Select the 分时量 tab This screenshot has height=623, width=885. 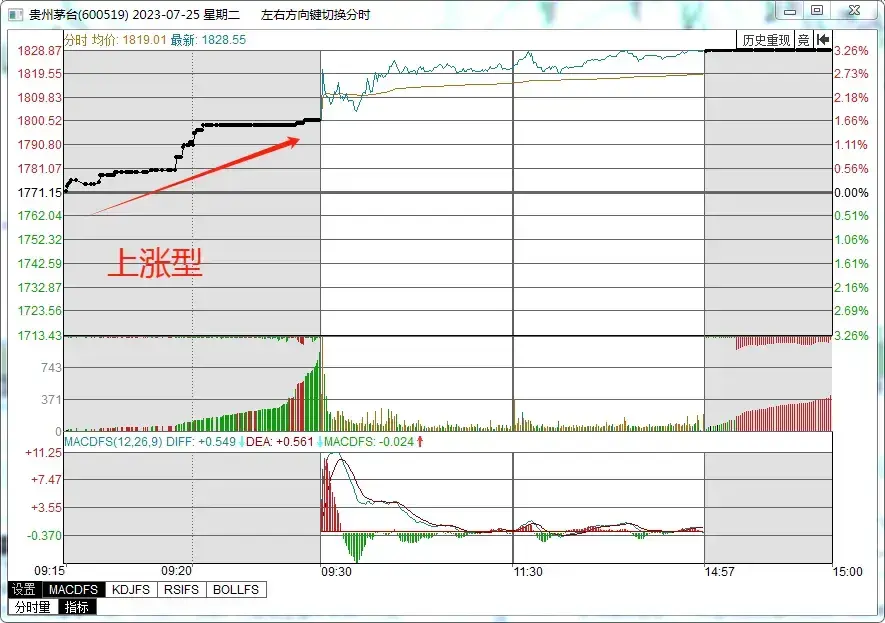pyautogui.click(x=33, y=607)
